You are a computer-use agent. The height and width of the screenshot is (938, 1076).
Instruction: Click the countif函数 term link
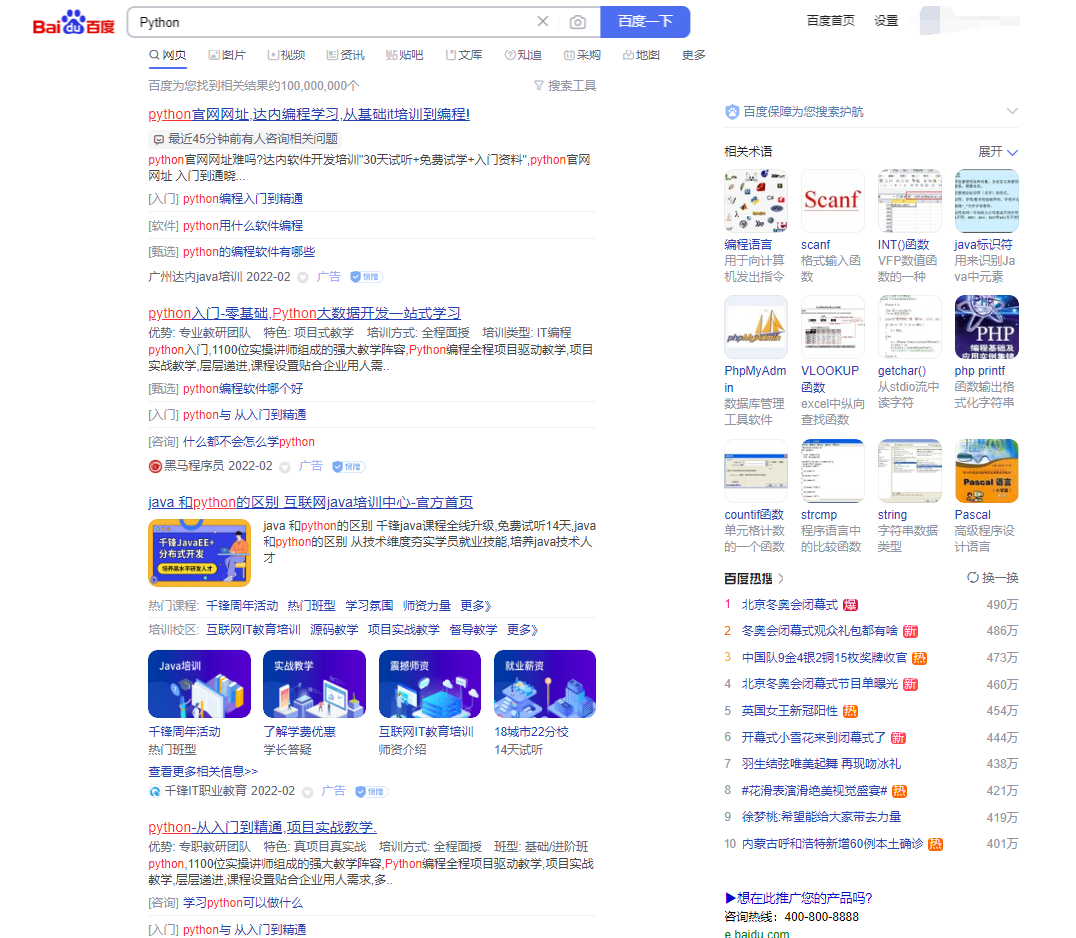753,515
